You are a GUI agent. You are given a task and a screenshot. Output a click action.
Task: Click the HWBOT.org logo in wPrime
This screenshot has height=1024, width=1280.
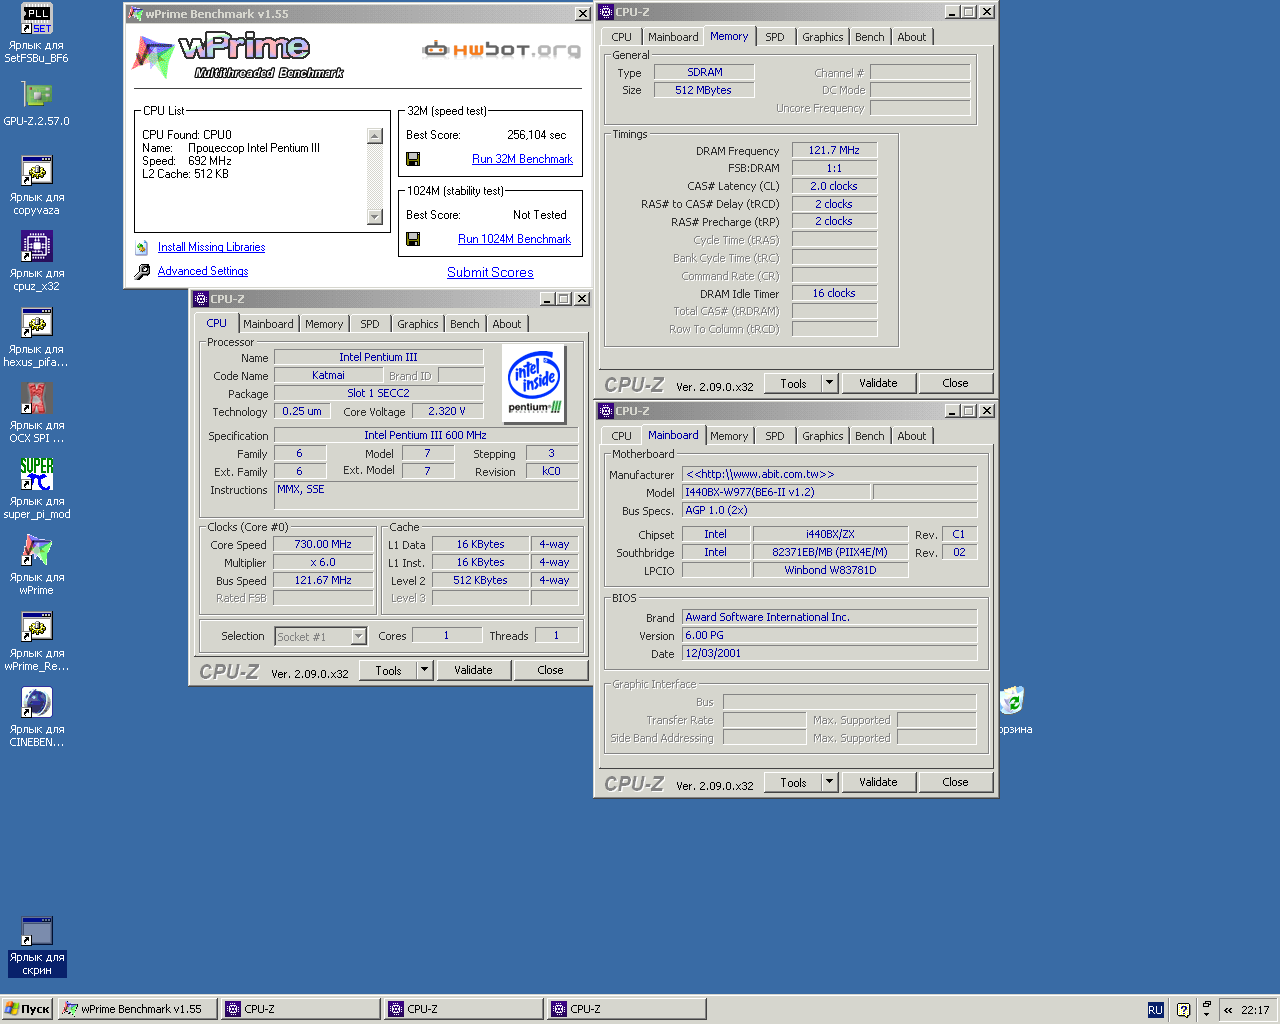[502, 49]
